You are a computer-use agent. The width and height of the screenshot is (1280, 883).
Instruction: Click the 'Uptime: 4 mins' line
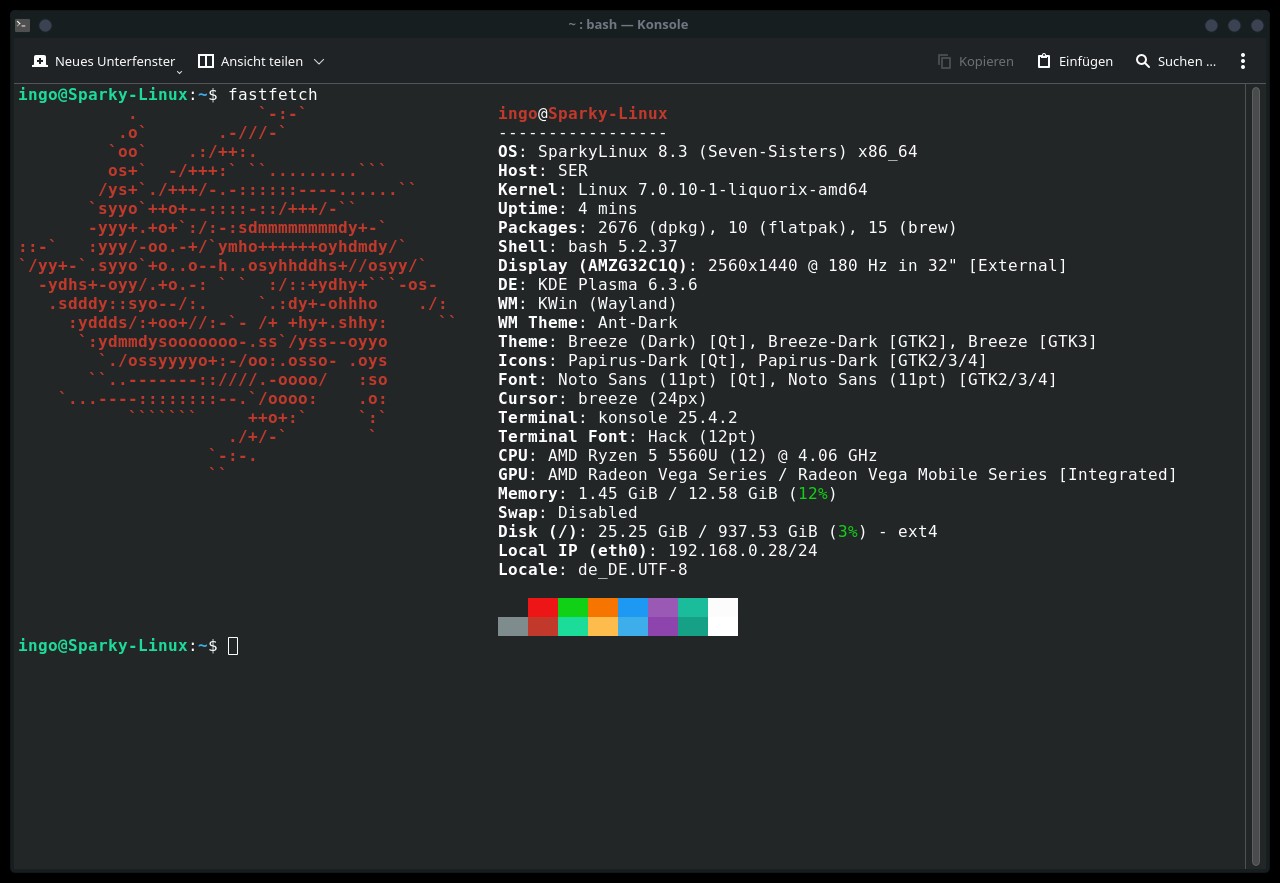click(x=568, y=209)
